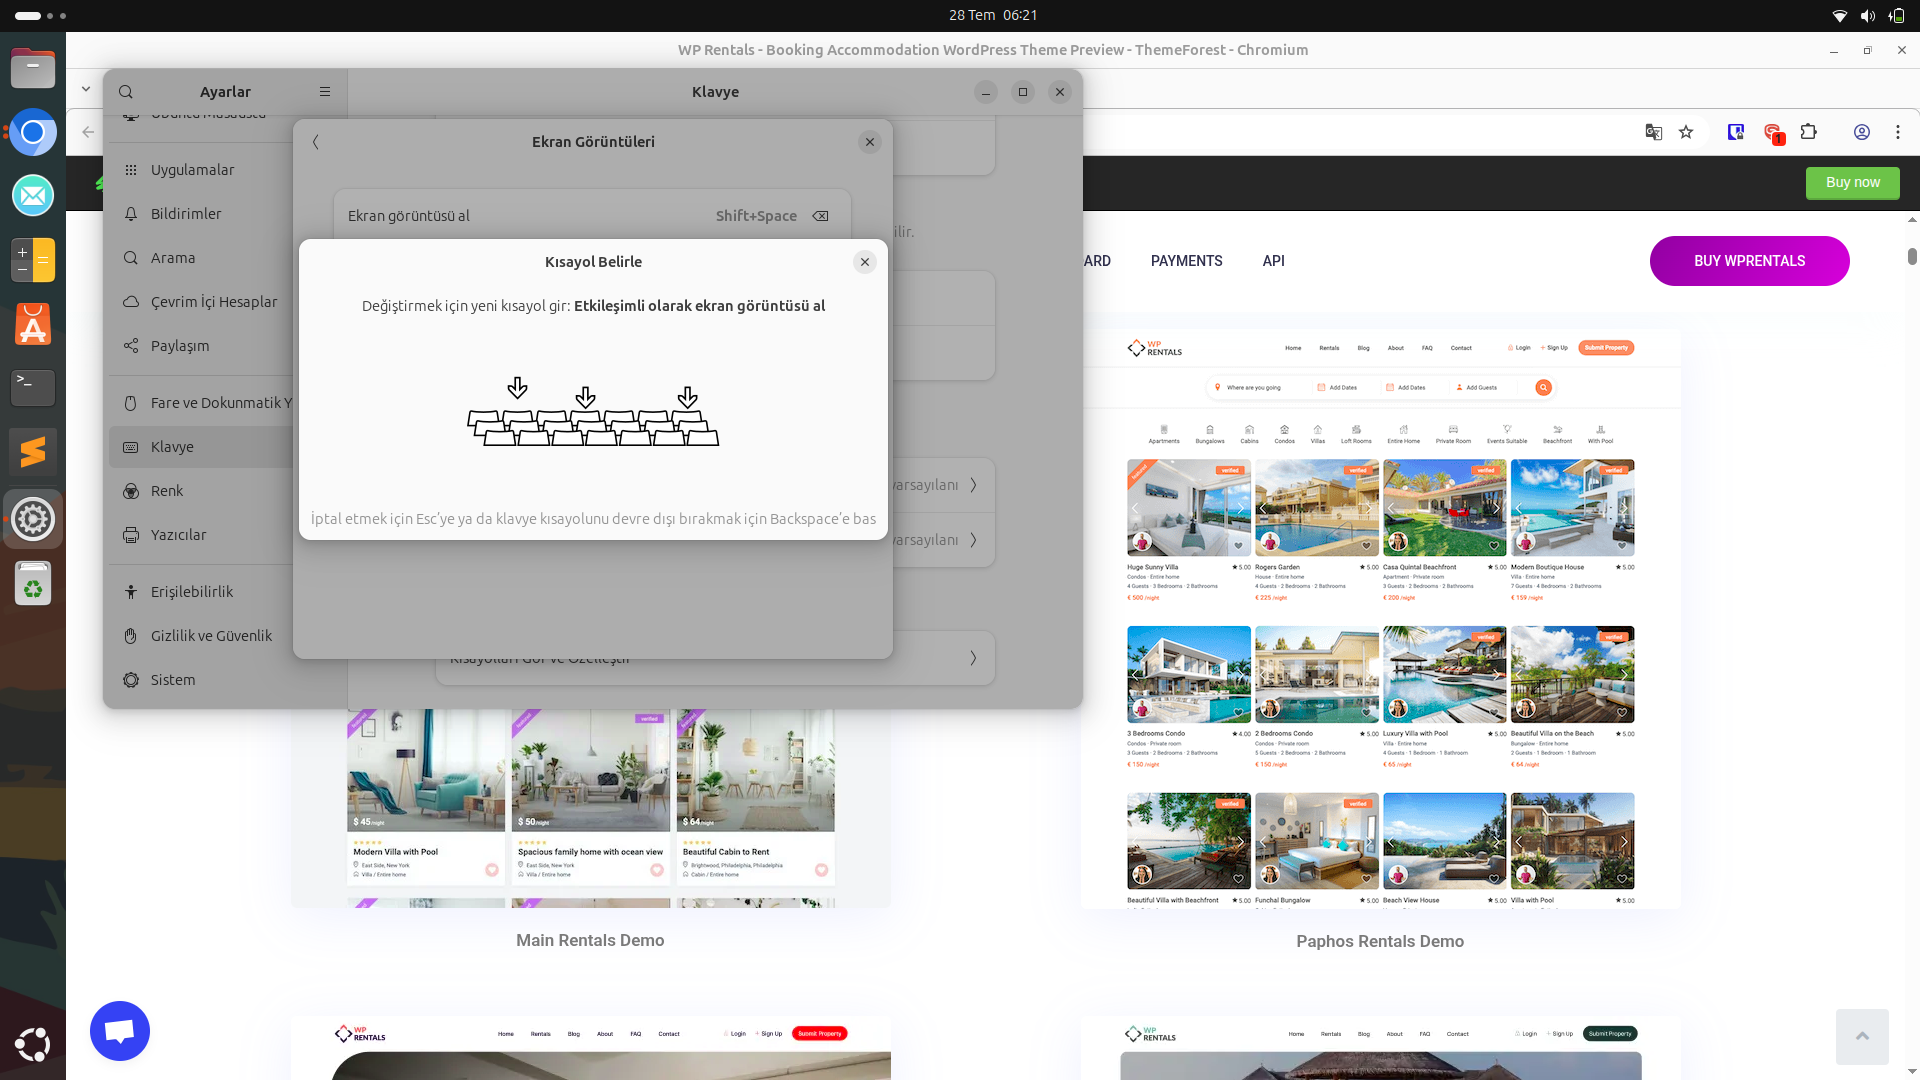The width and height of the screenshot is (1920, 1080).
Task: Open Chromium's three-dot menu
Action: click(1898, 132)
